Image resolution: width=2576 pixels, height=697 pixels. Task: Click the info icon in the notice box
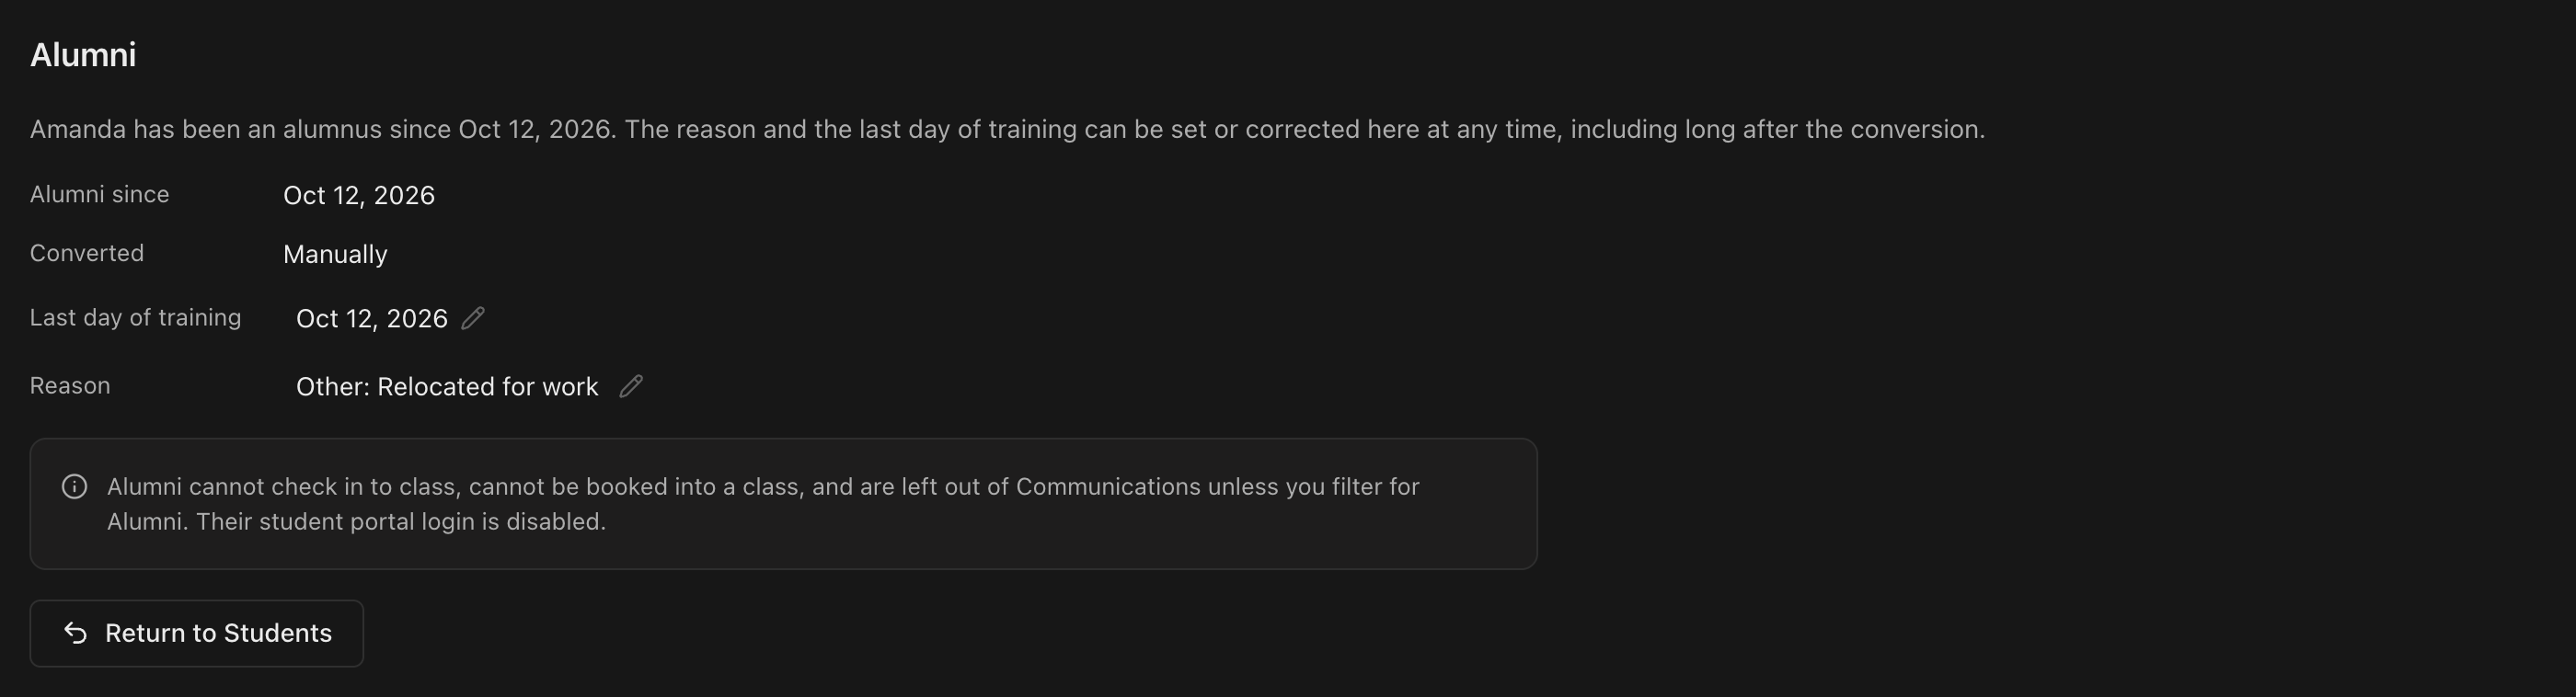click(75, 487)
